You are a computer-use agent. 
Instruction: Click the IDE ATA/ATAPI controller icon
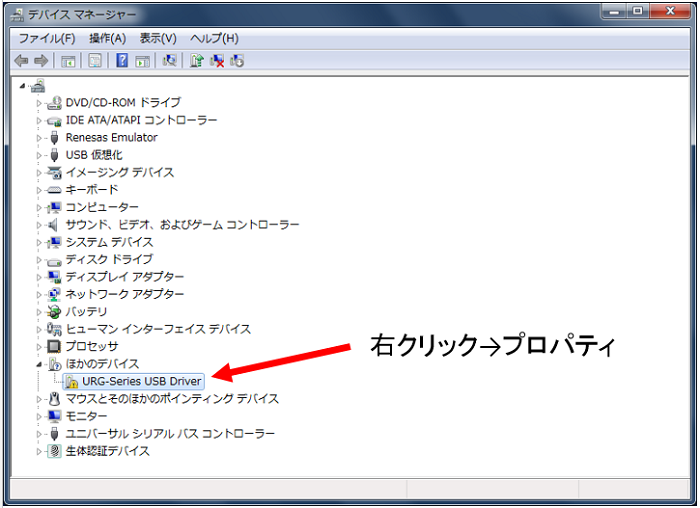[x=54, y=121]
